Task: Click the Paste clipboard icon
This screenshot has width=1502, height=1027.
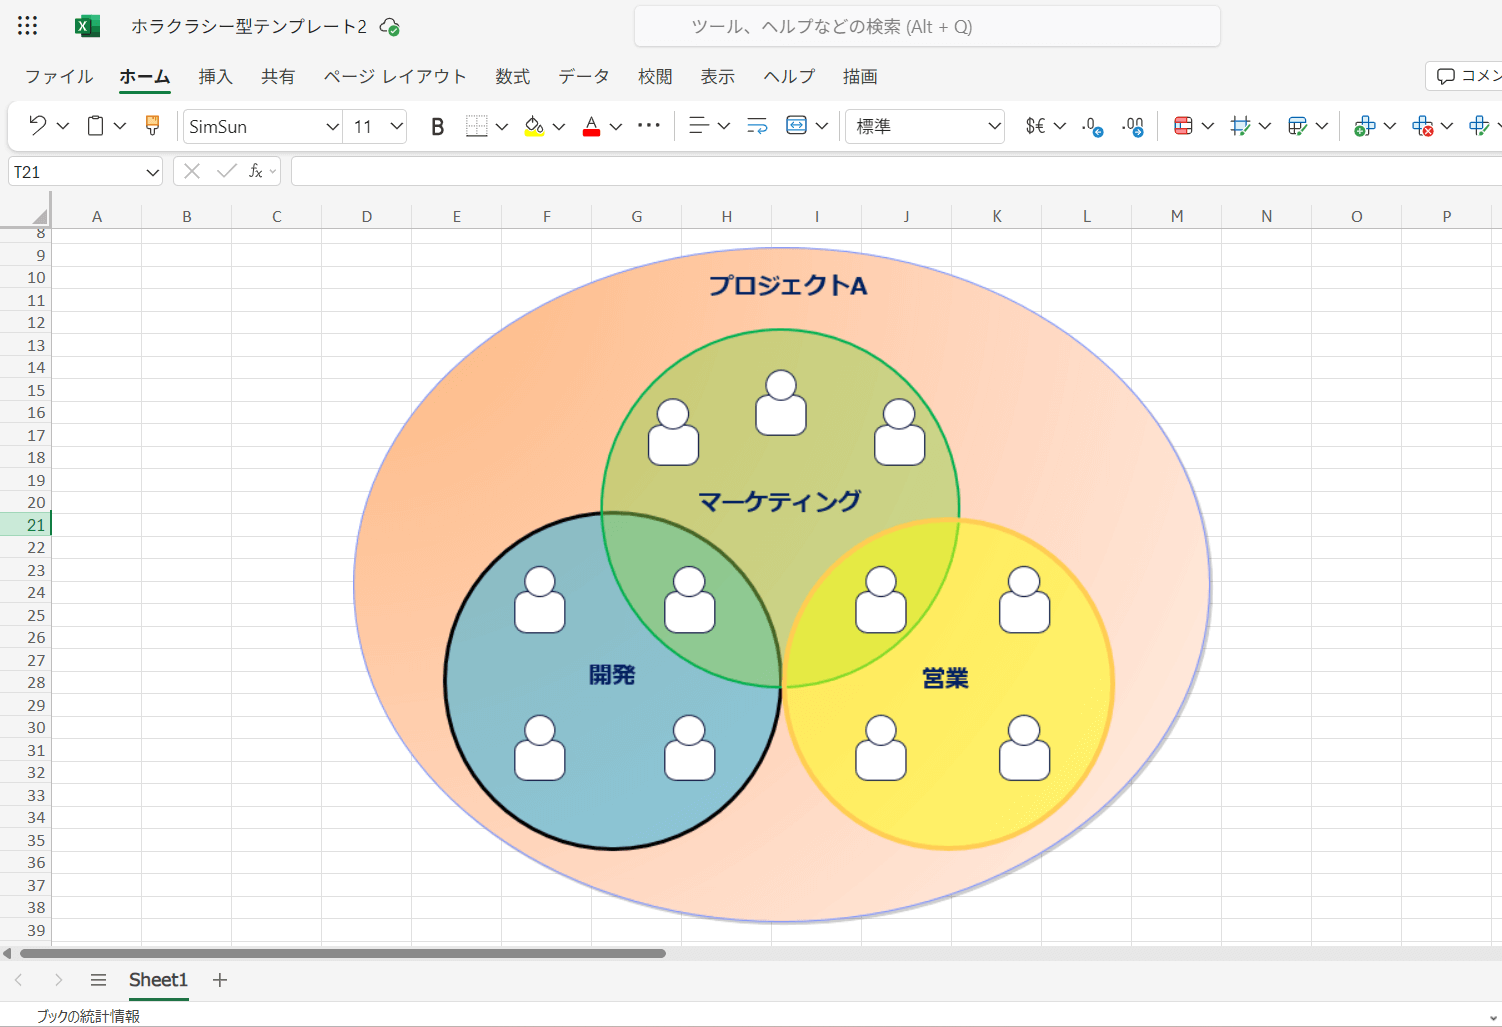Action: [x=95, y=125]
